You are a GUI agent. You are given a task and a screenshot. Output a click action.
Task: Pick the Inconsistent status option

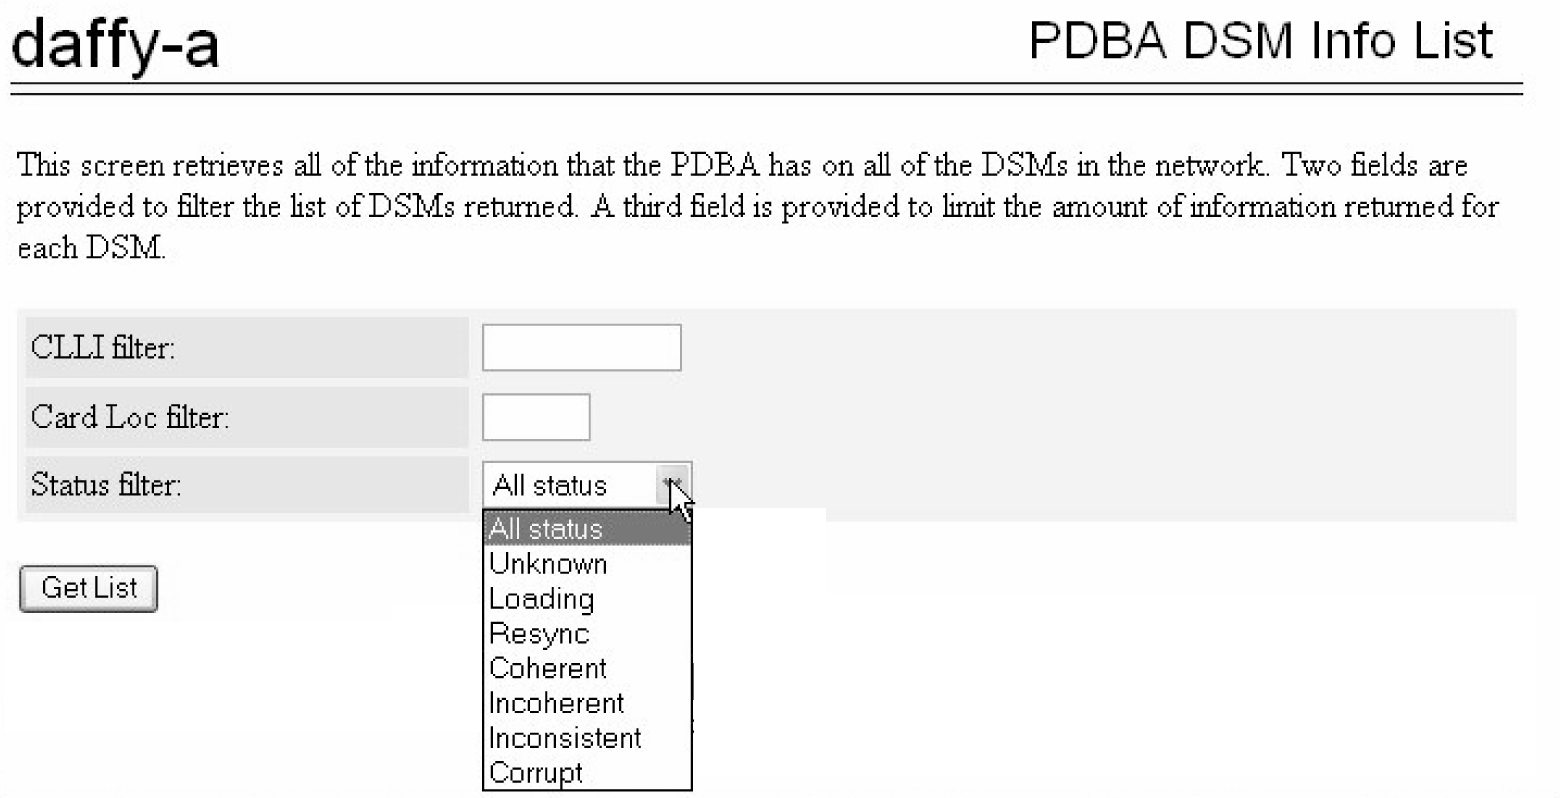565,738
